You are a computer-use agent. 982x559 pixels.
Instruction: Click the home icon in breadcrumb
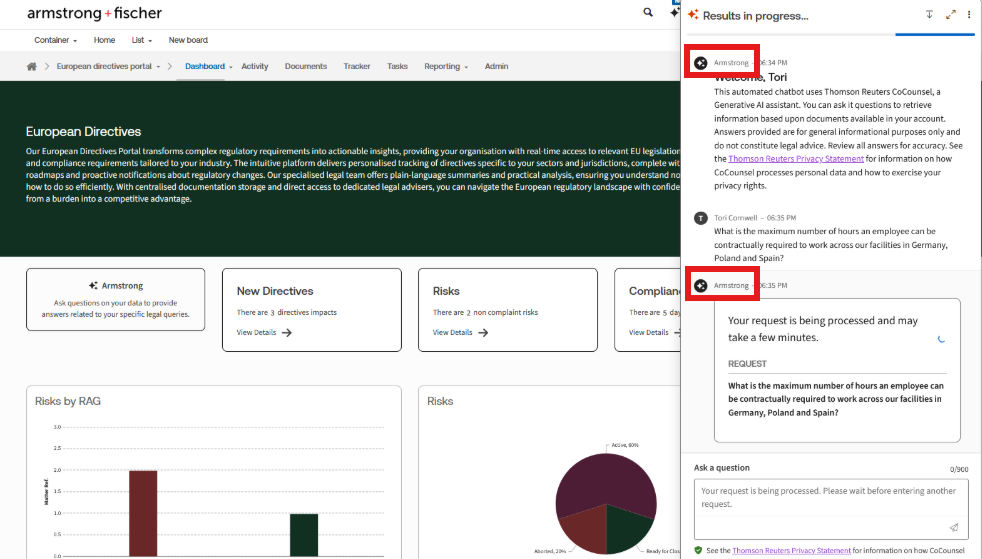[x=32, y=67]
